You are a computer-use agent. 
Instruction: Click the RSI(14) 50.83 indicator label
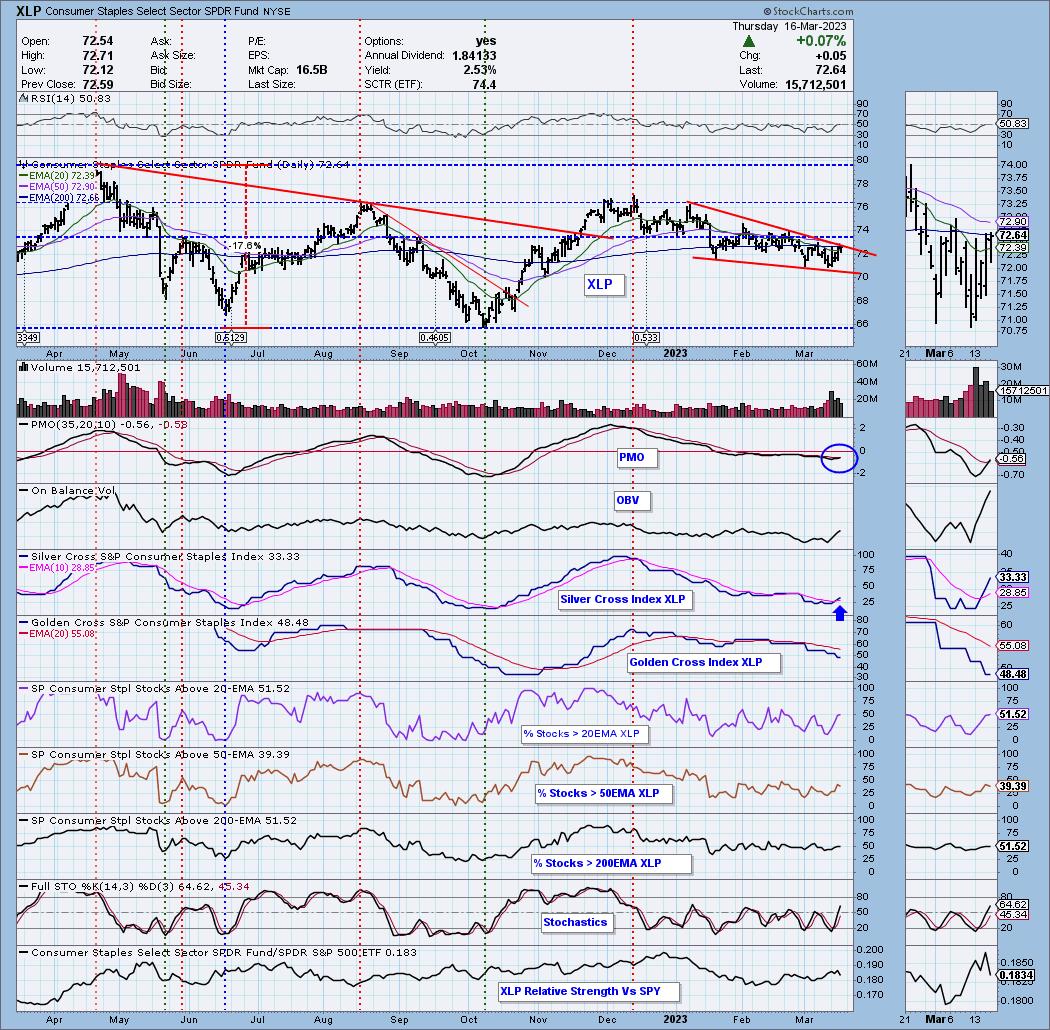point(70,98)
